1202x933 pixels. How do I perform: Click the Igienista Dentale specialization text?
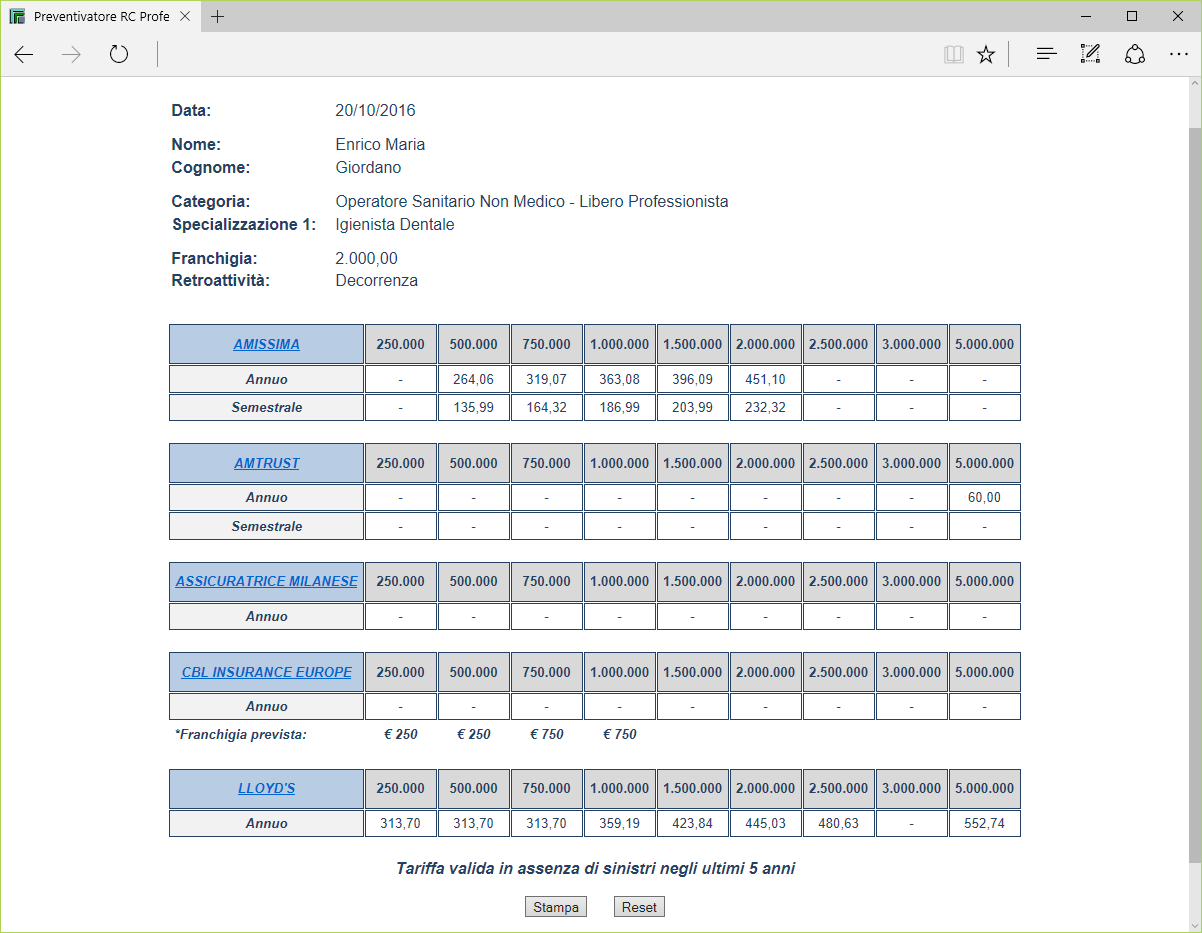pos(395,224)
